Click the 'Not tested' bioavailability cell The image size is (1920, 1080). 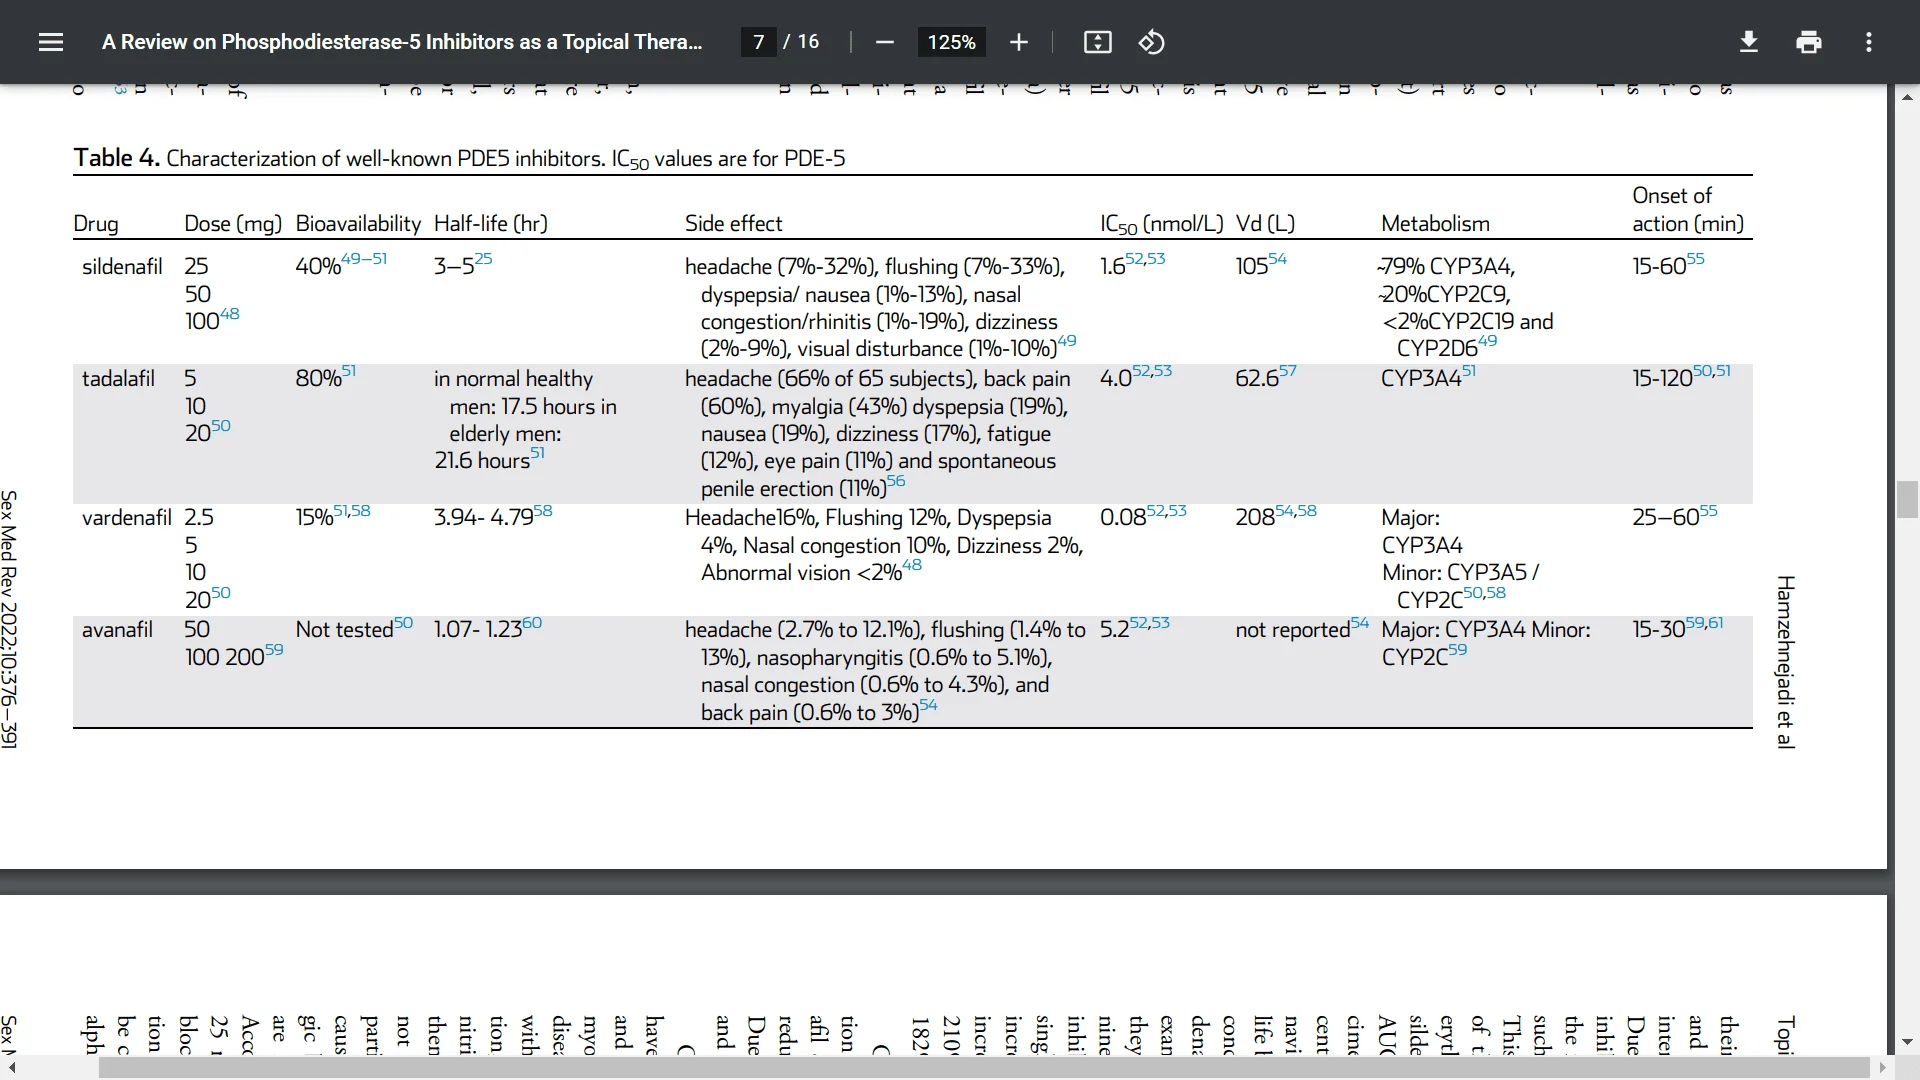[344, 630]
